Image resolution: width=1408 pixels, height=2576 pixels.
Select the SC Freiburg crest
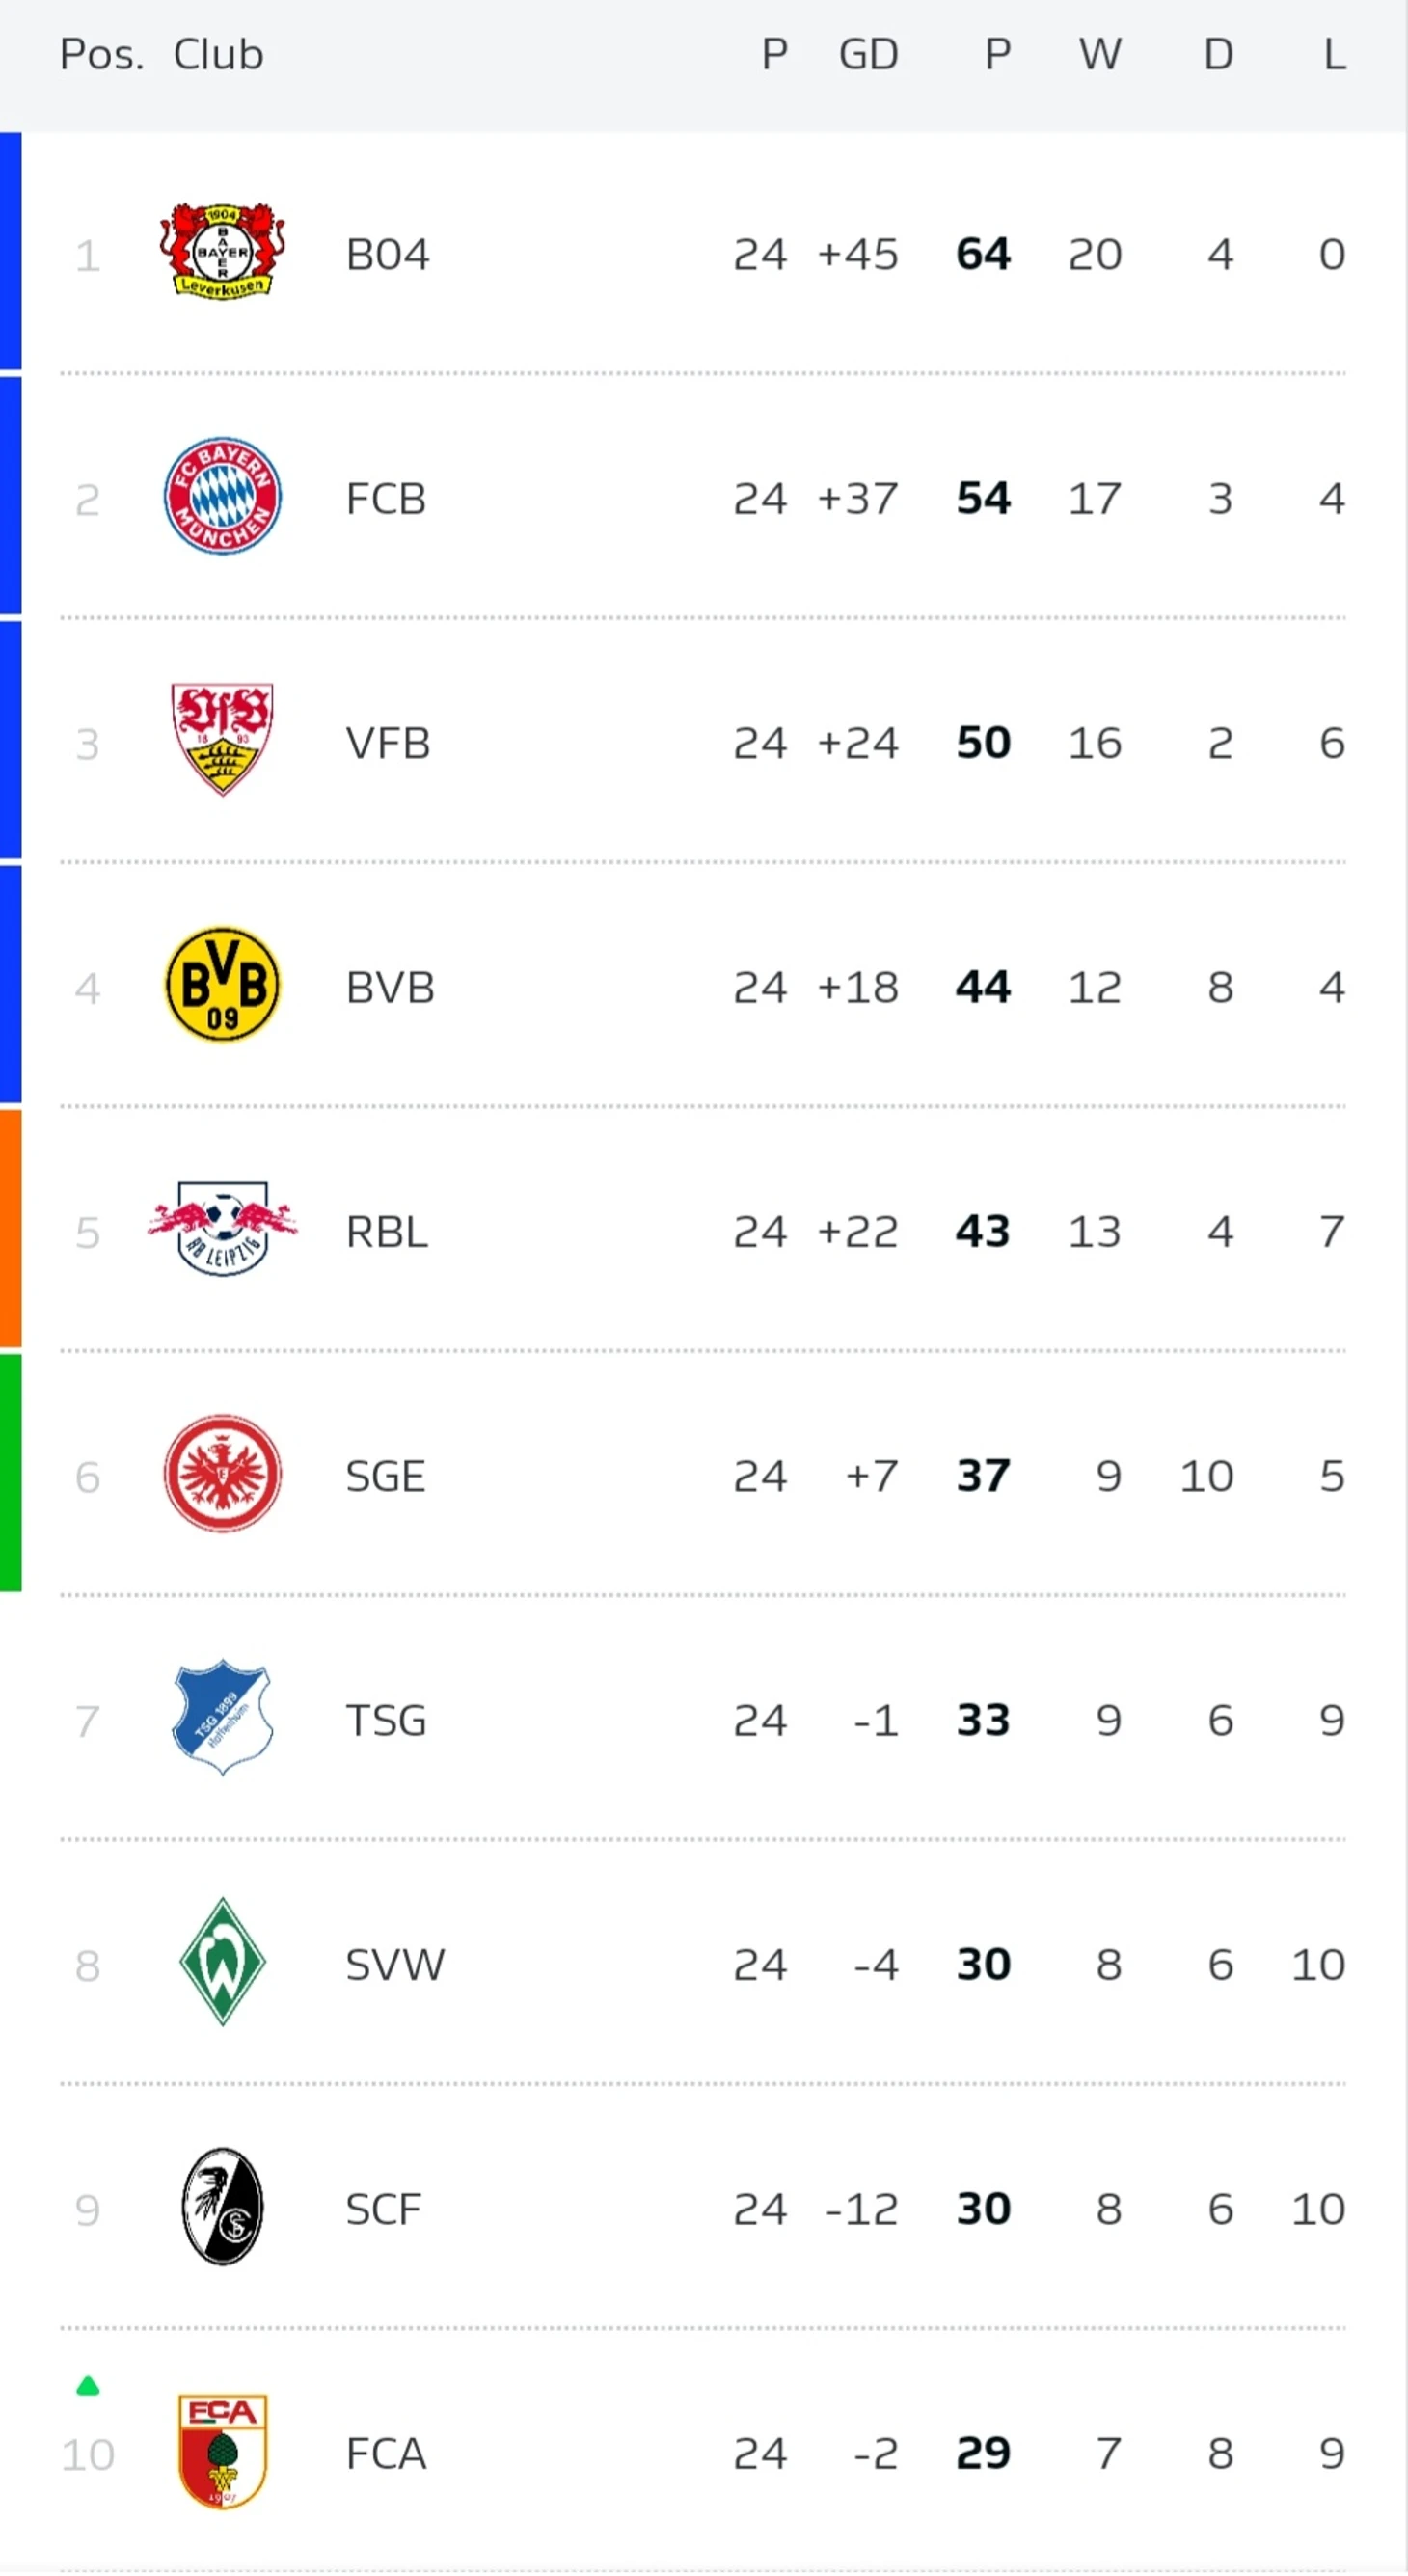click(x=222, y=2206)
